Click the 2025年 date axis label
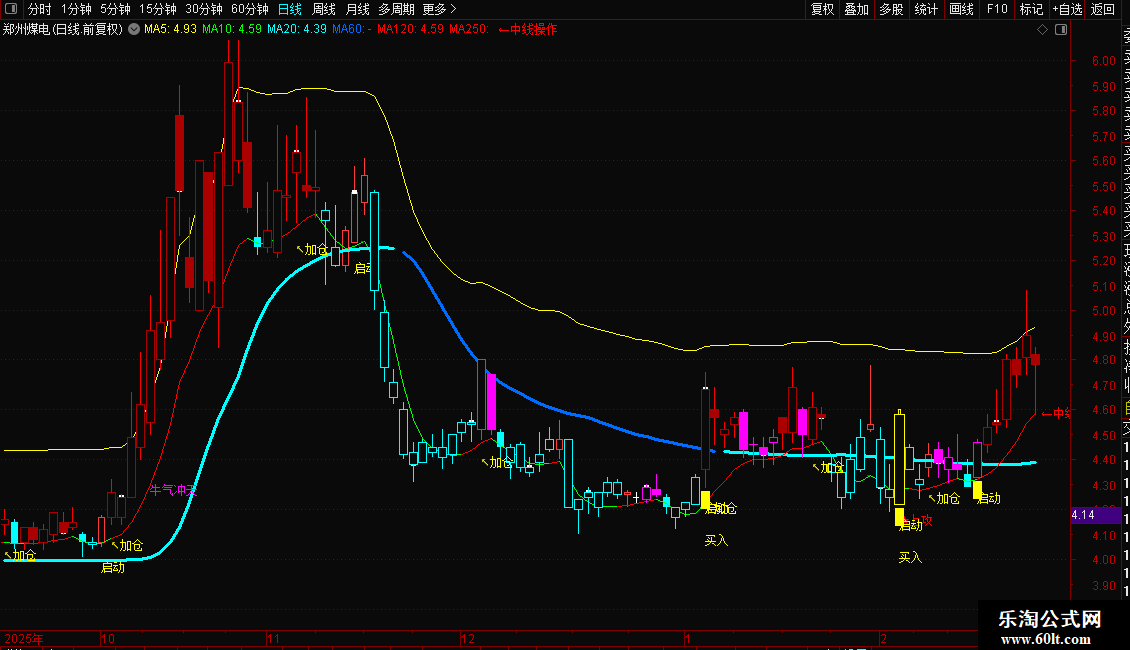 24,638
